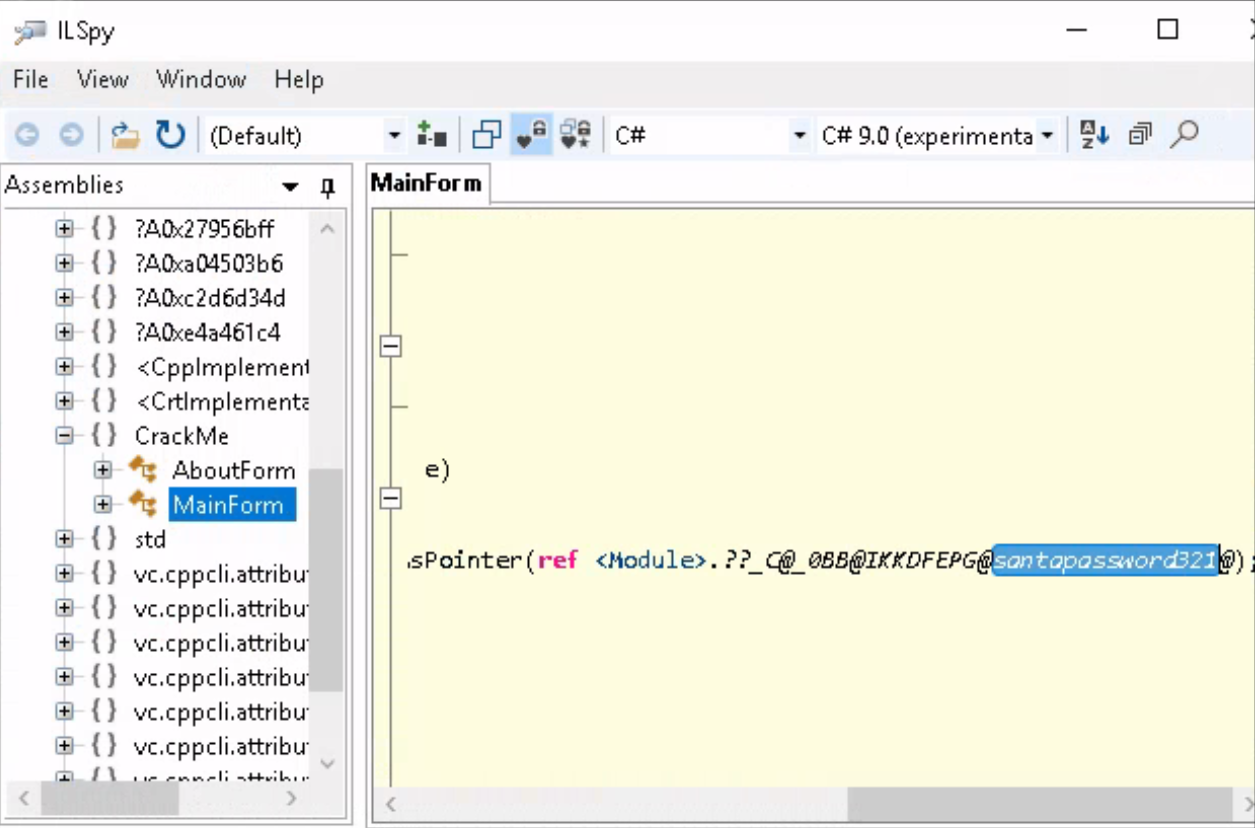Toggle Show all types and members
The height and width of the screenshot is (828, 1255).
click(x=575, y=135)
